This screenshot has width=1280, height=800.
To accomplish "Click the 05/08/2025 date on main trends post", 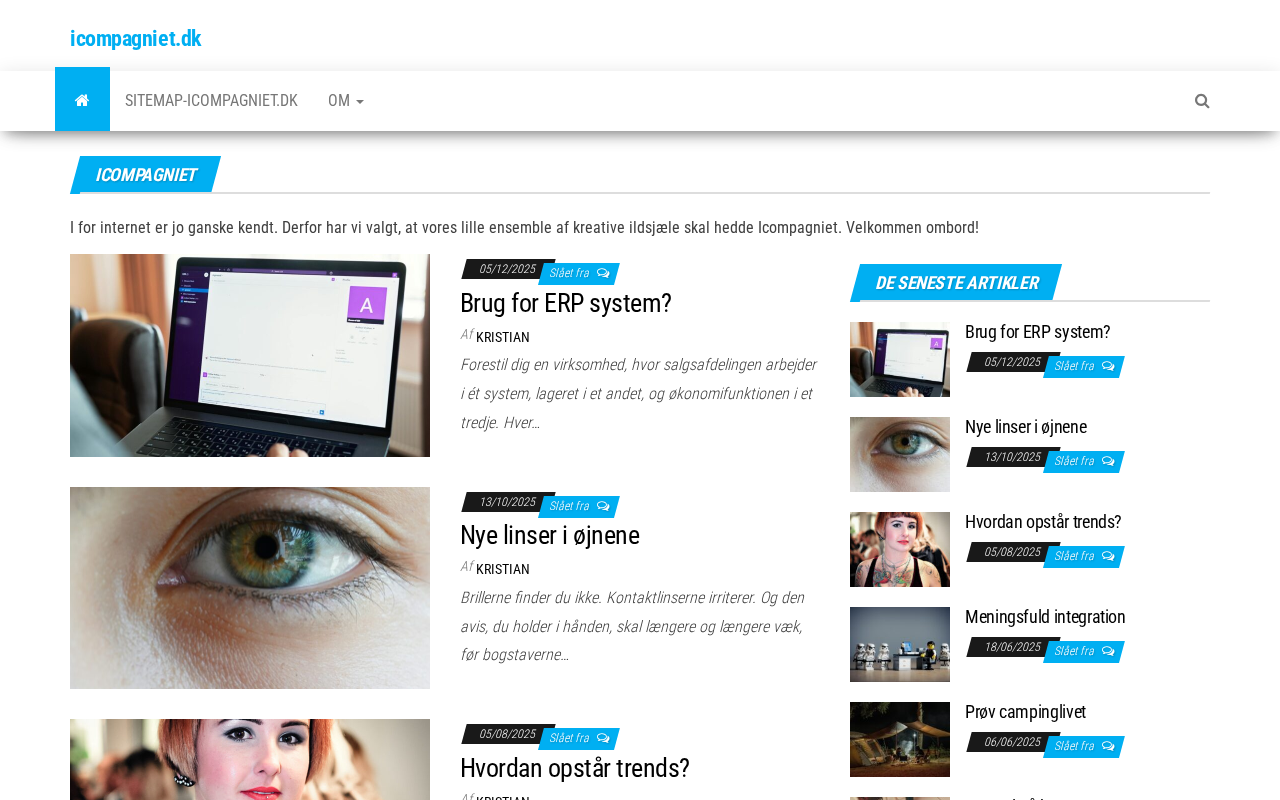I will [507, 734].
